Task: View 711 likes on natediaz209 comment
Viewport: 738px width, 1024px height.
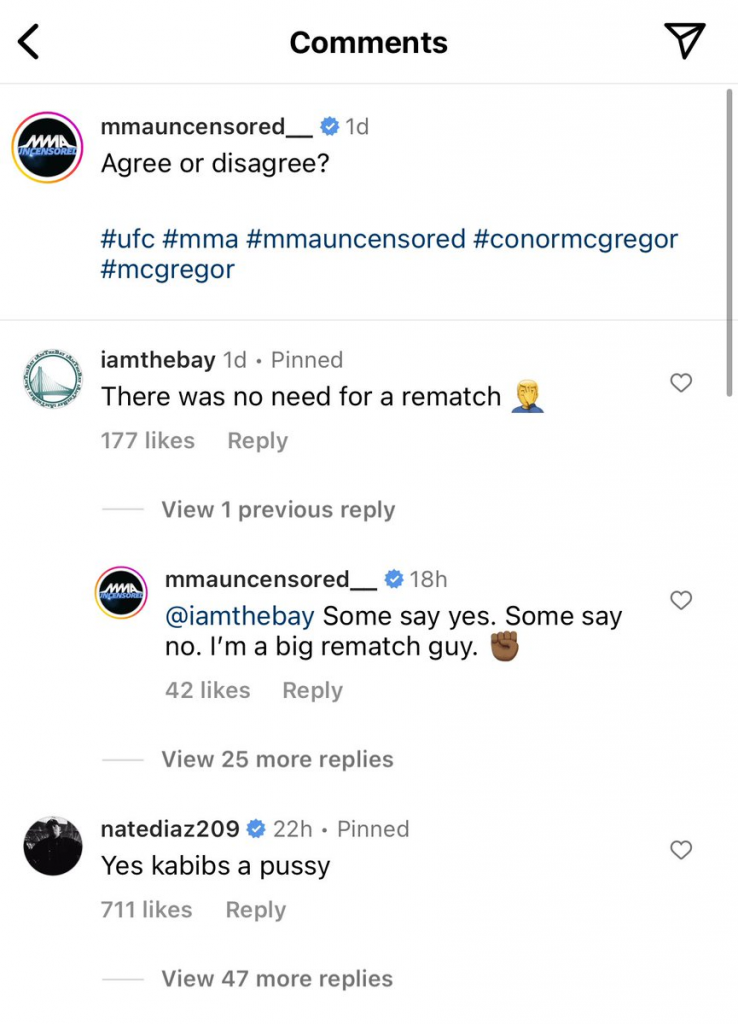Action: (146, 910)
